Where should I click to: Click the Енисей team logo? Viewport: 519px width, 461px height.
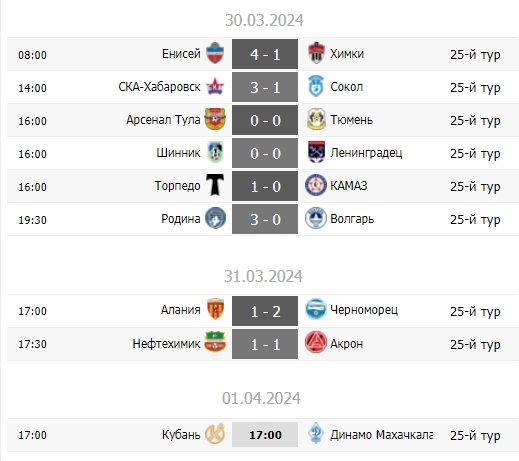pyautogui.click(x=215, y=53)
